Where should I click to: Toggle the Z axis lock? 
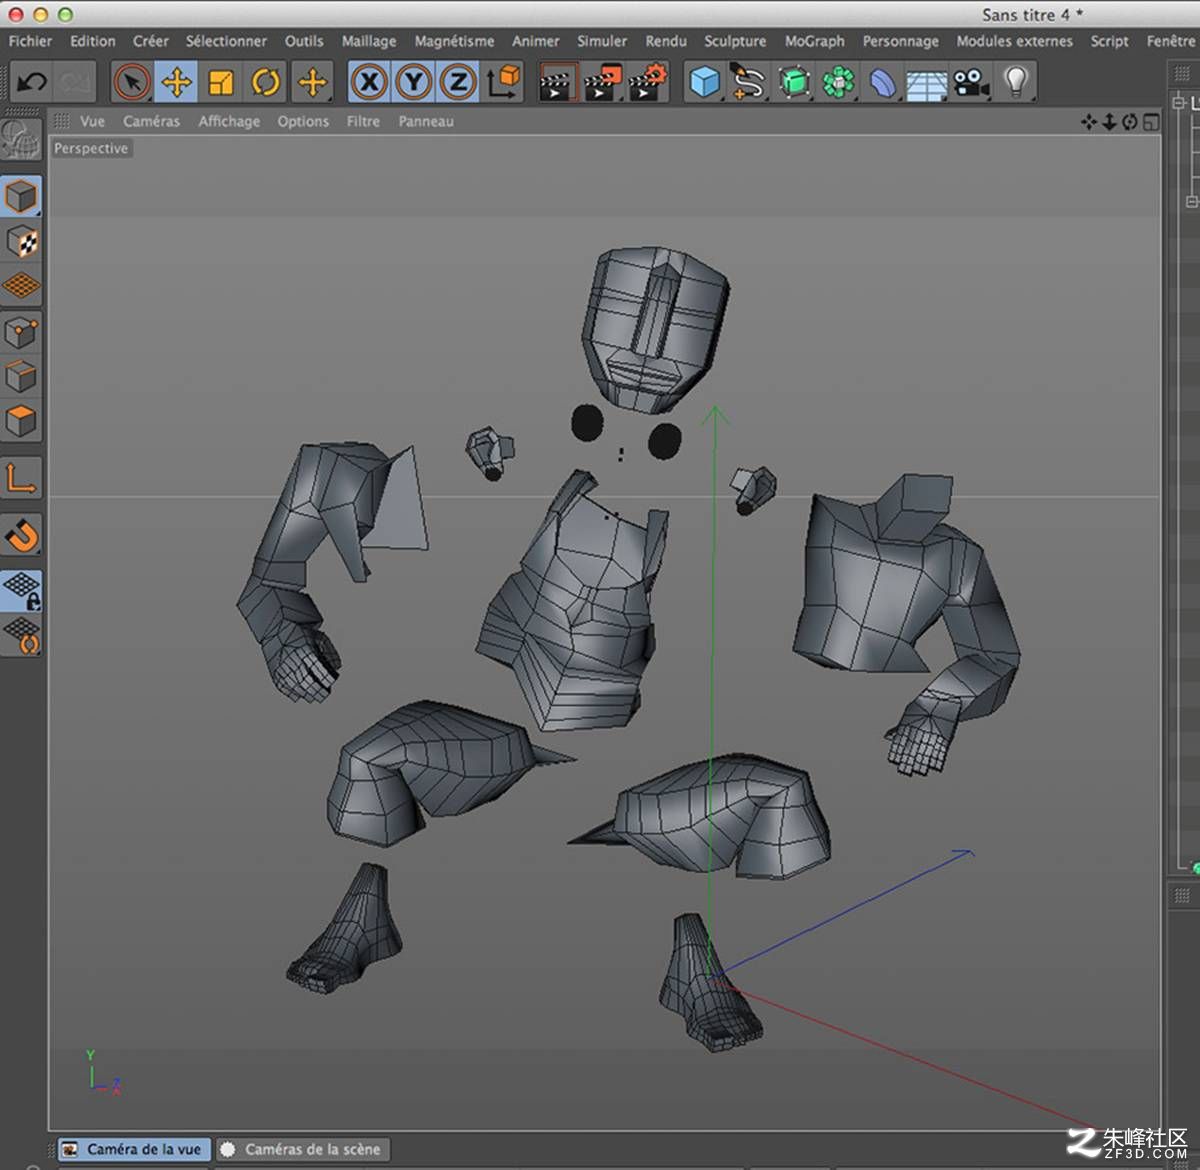(458, 82)
